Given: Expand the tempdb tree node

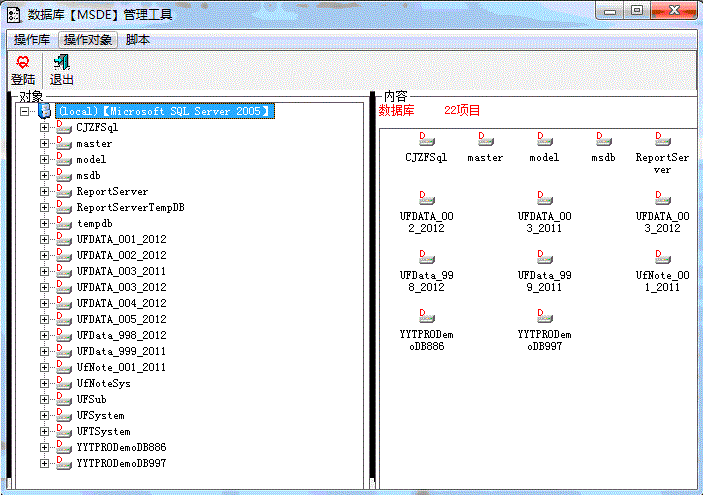Looking at the screenshot, I should (x=44, y=223).
